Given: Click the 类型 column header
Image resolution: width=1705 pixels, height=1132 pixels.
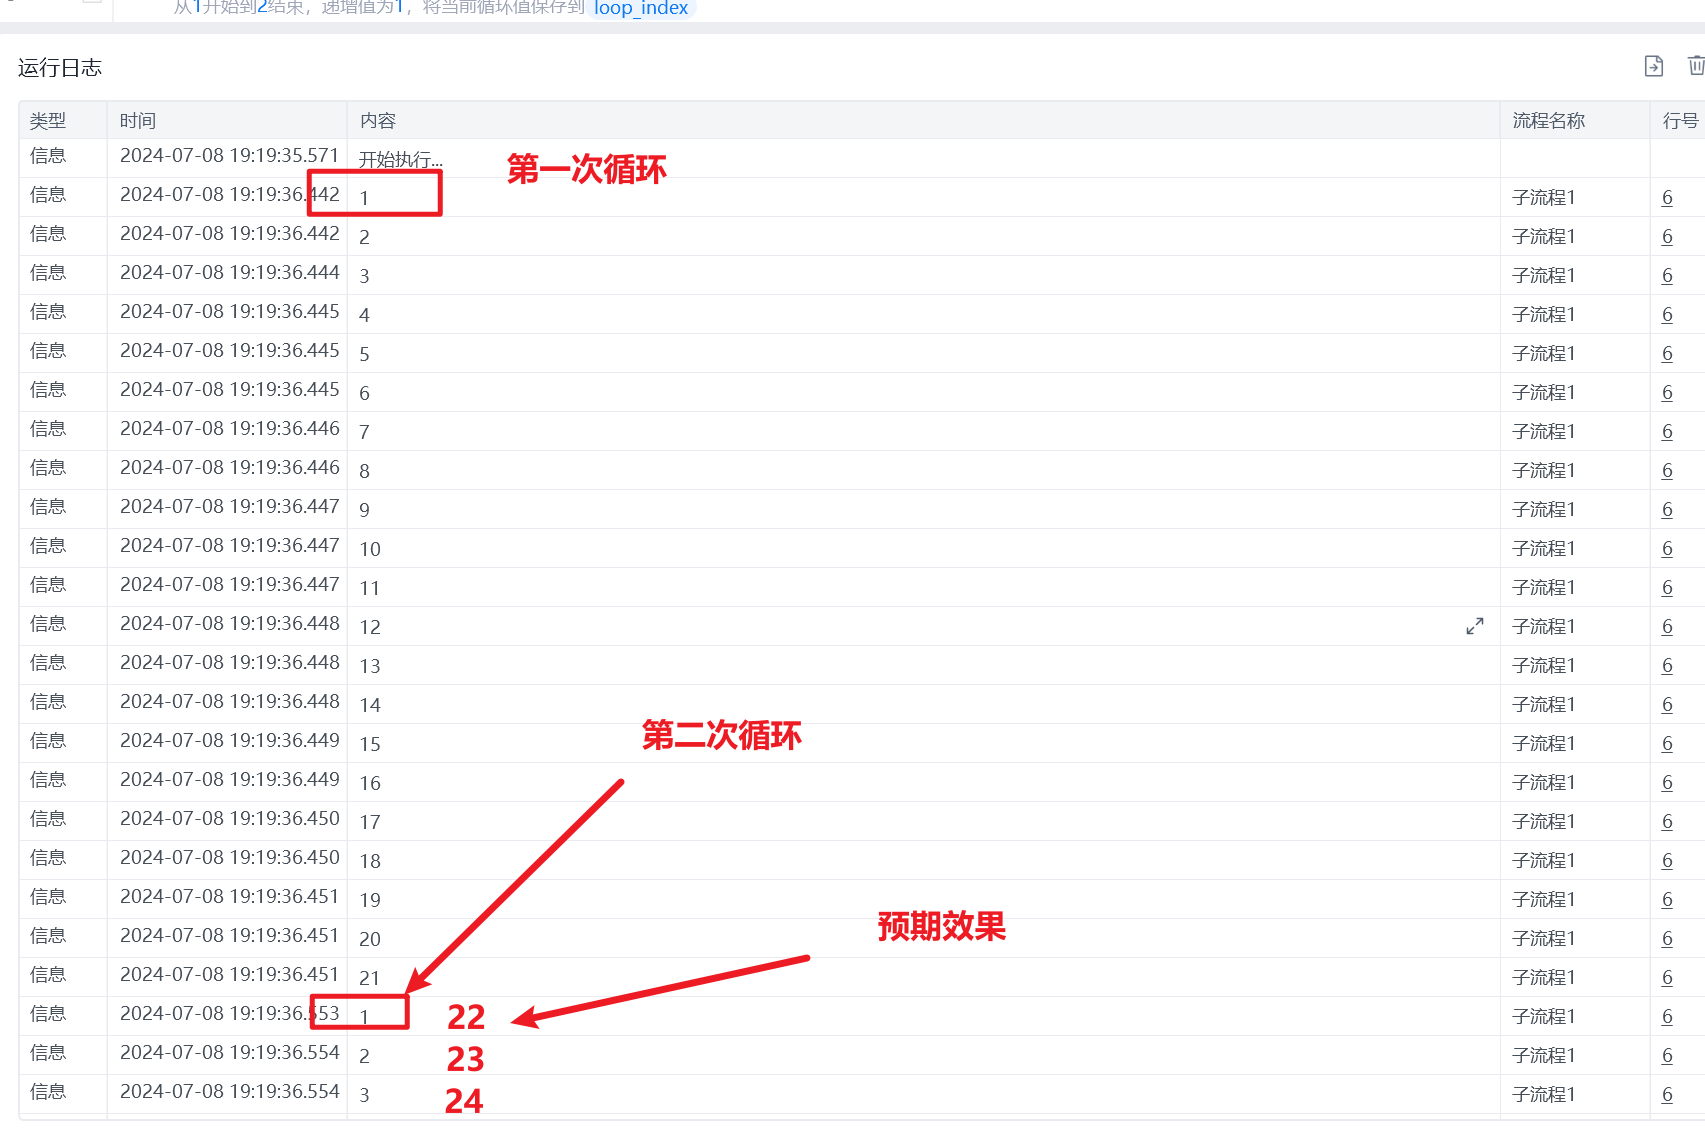Looking at the screenshot, I should point(48,121).
